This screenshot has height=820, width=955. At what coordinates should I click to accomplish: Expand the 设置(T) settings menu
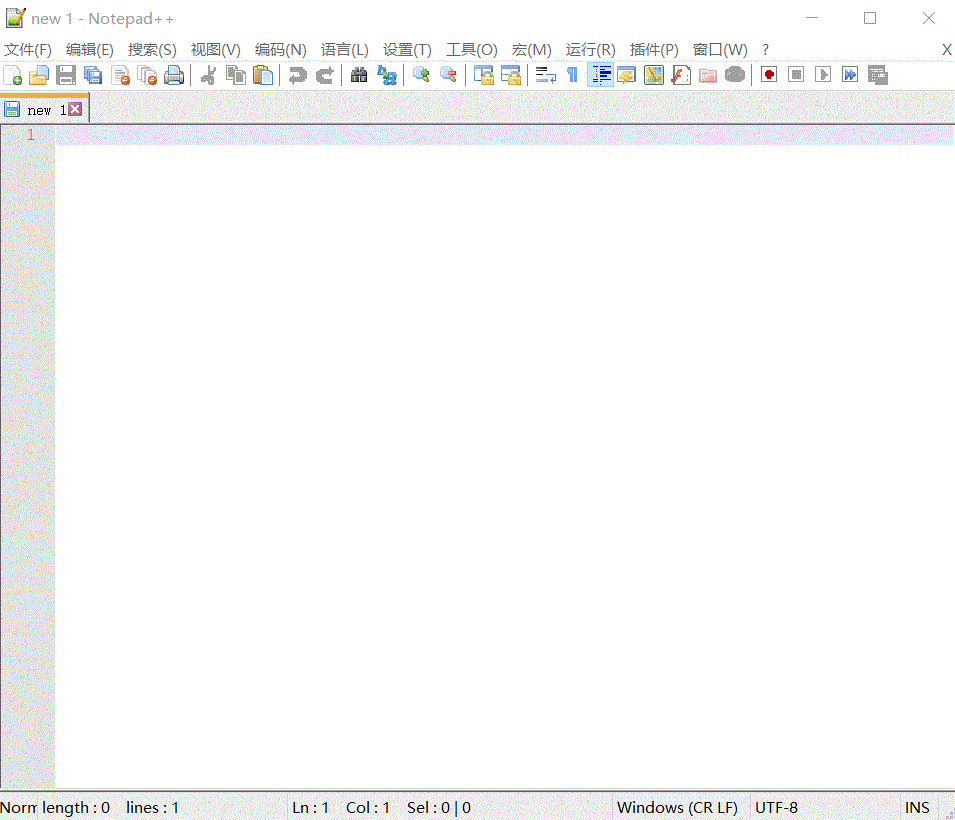click(x=407, y=50)
